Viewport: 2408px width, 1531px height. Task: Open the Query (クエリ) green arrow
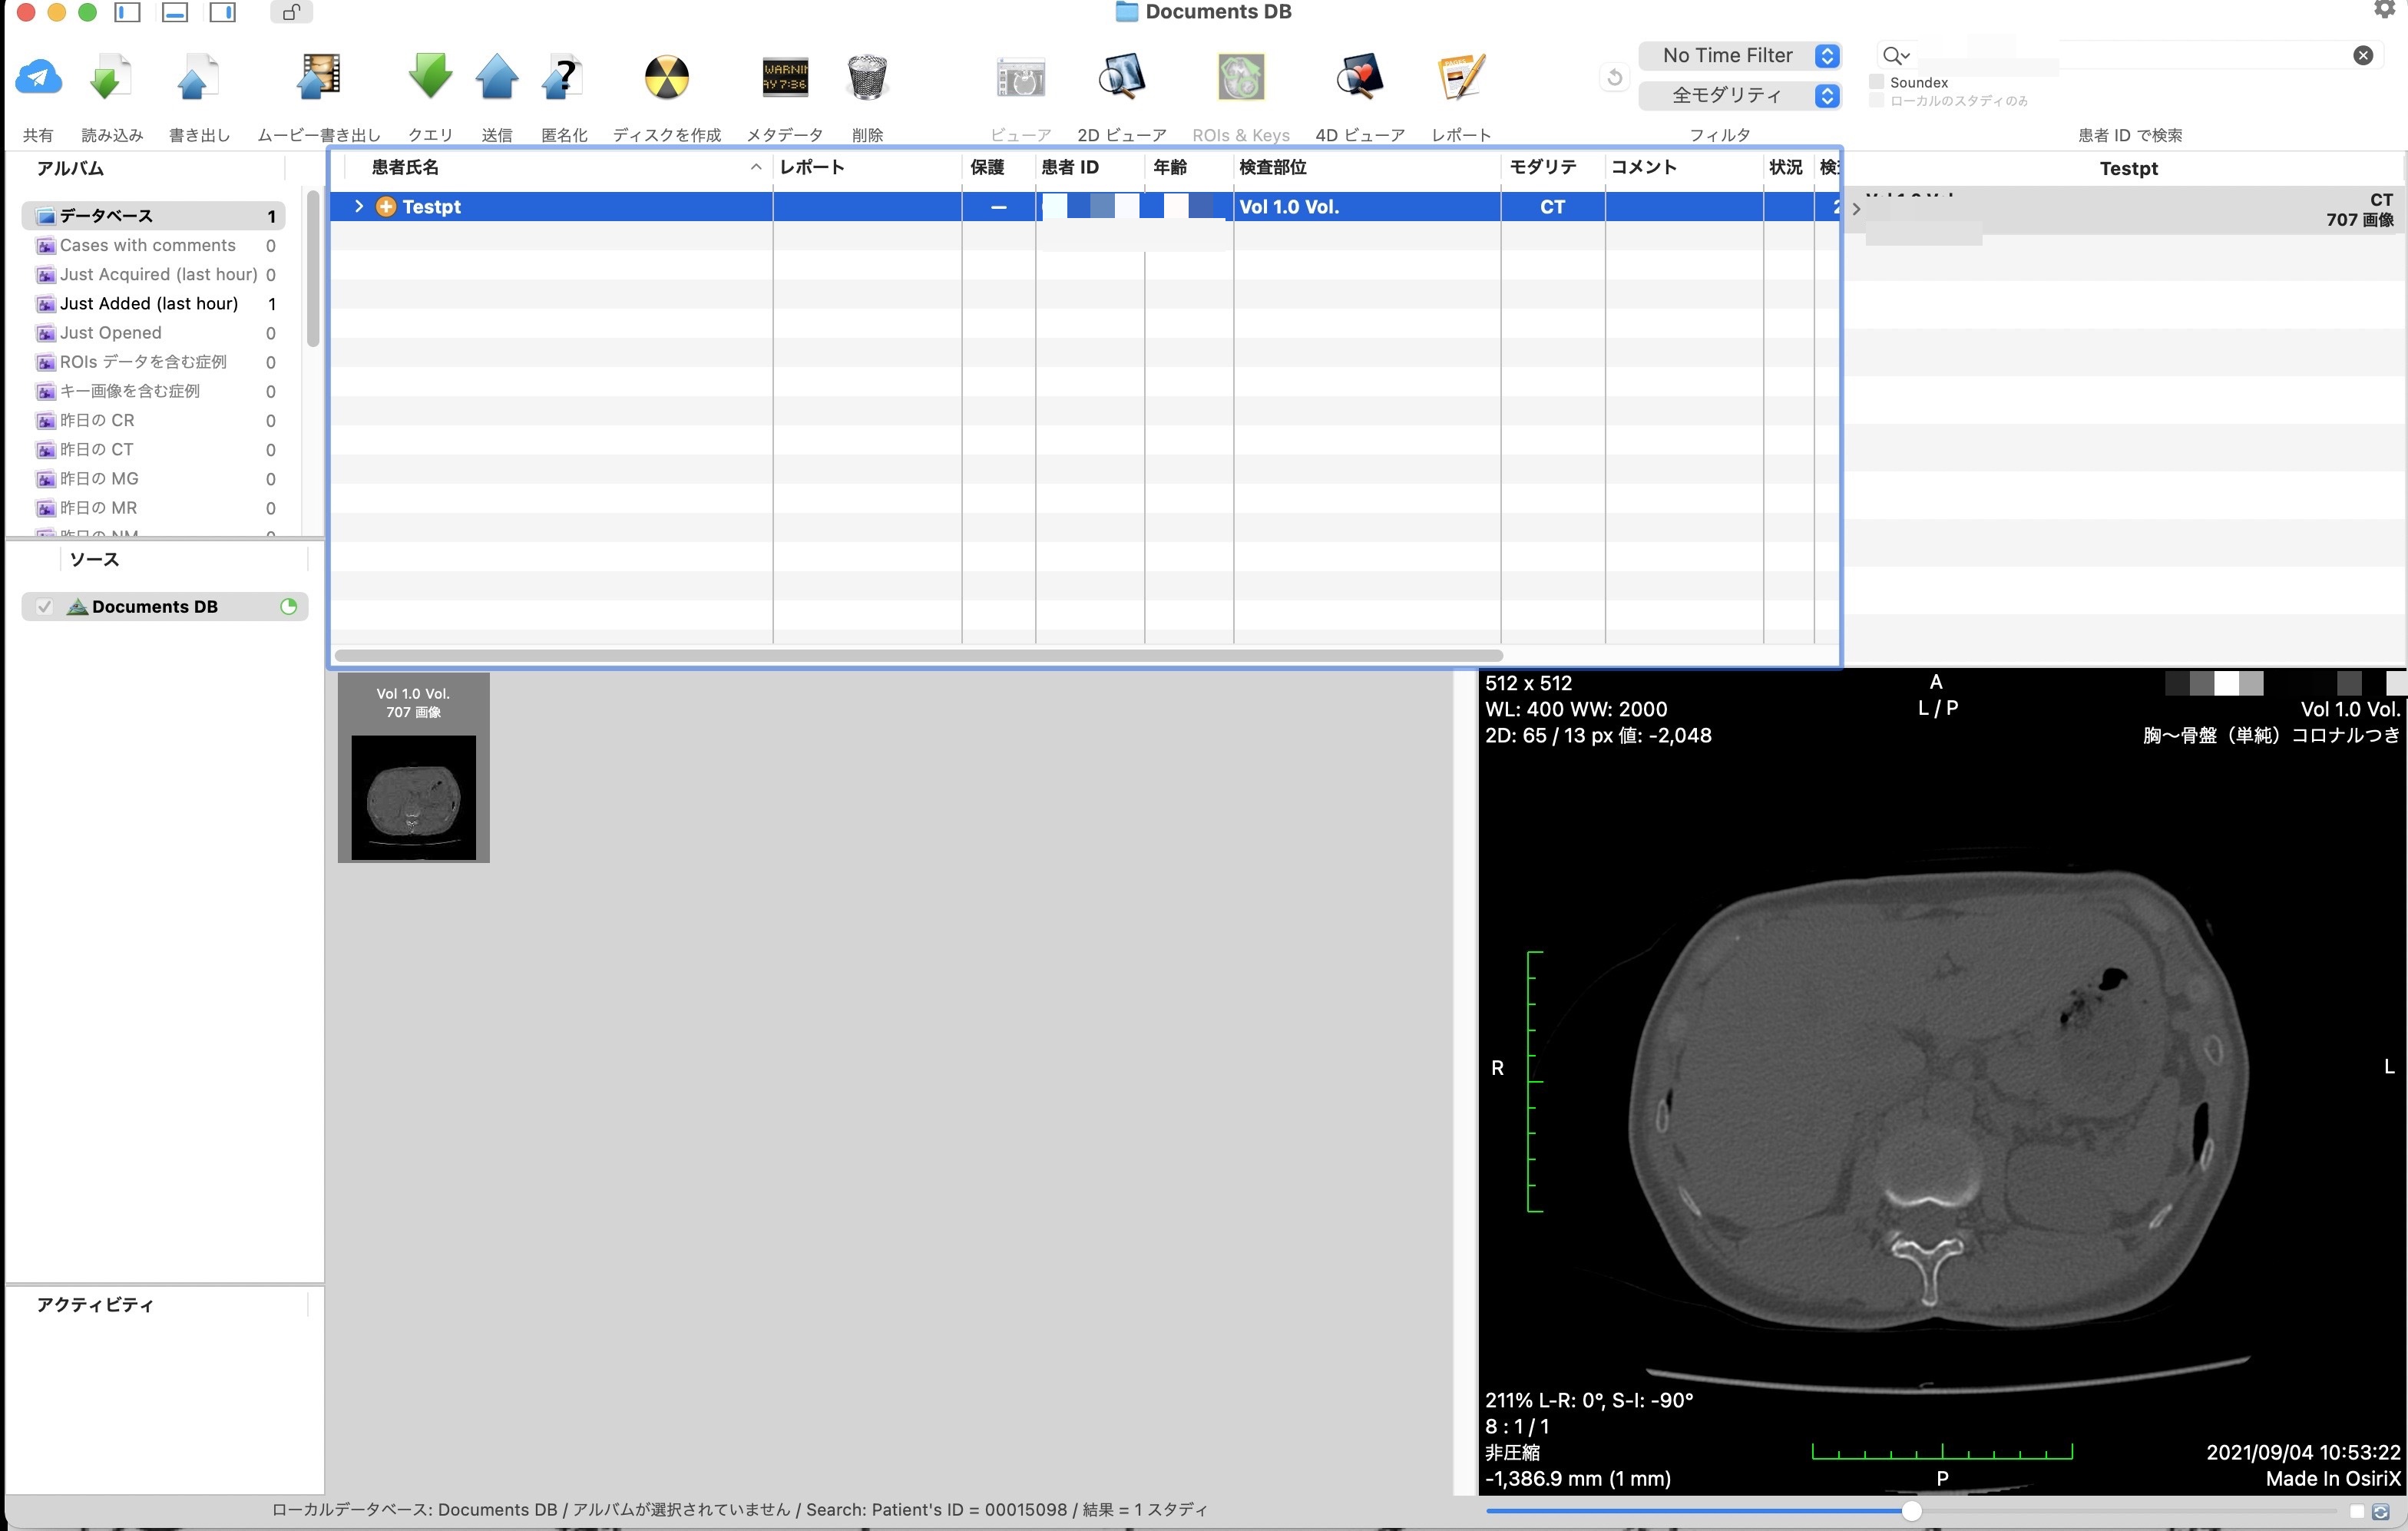click(x=430, y=77)
